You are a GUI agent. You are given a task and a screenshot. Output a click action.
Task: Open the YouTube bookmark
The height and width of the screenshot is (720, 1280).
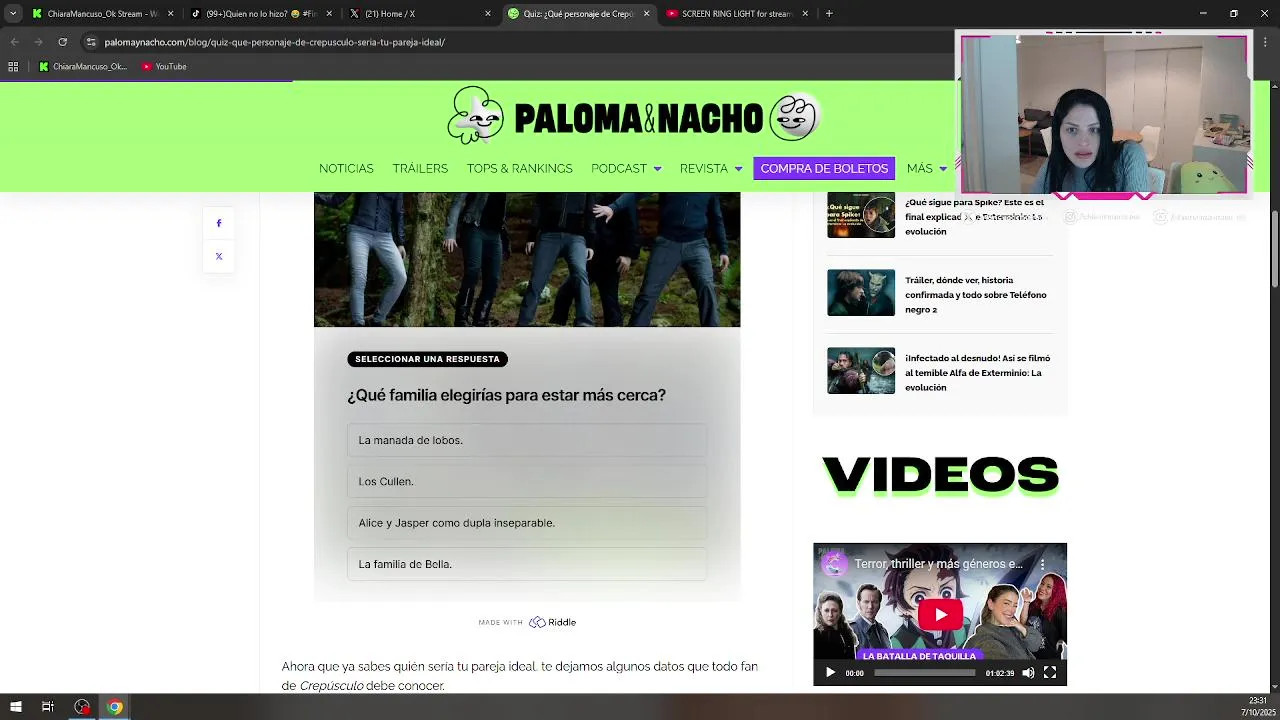point(164,67)
